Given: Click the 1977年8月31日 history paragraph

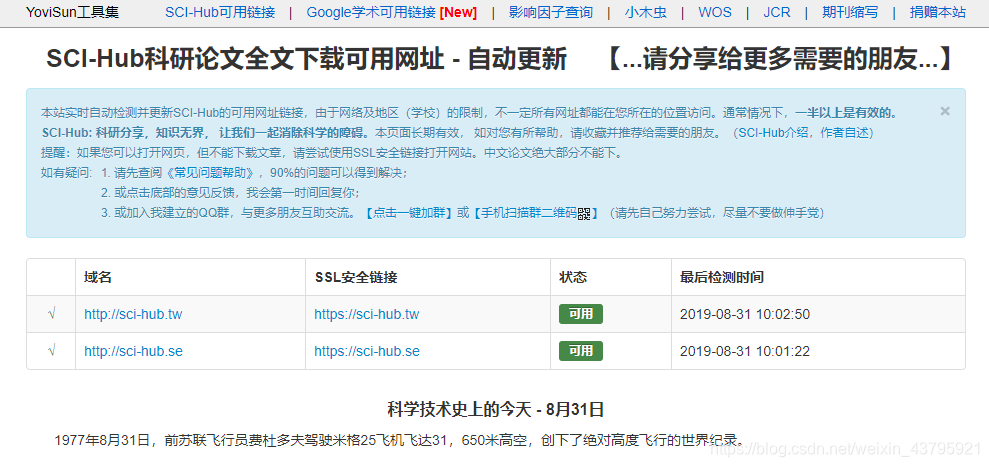Looking at the screenshot, I should tap(401, 440).
